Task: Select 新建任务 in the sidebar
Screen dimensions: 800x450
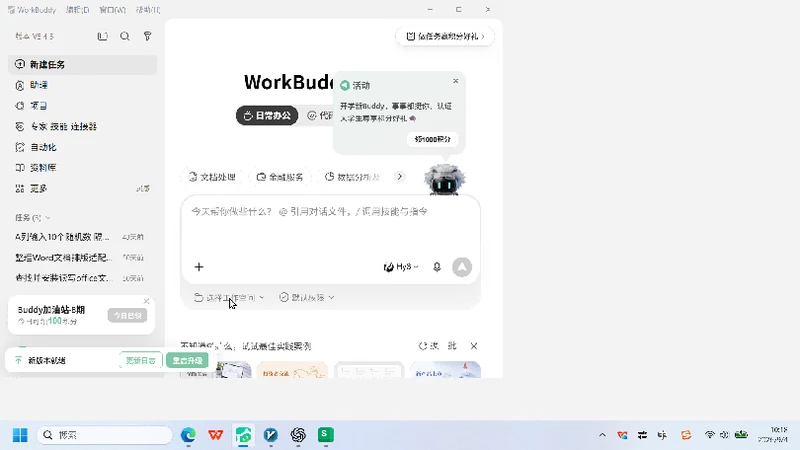Action: [82, 64]
